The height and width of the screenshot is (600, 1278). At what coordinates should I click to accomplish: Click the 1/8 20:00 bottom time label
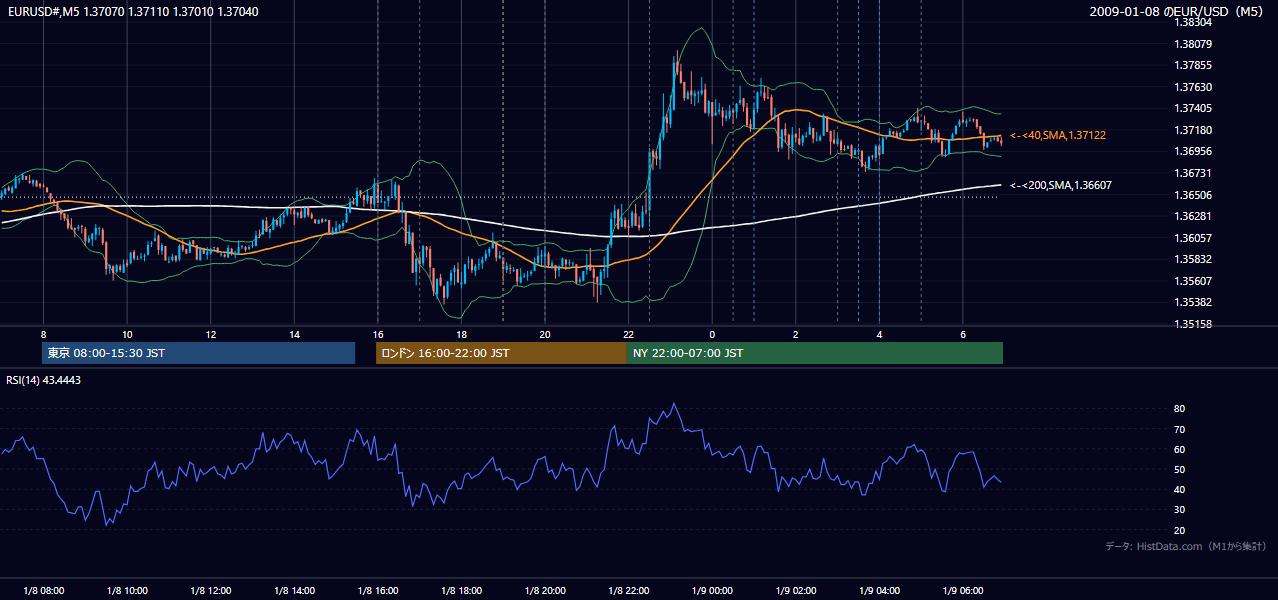click(x=544, y=591)
